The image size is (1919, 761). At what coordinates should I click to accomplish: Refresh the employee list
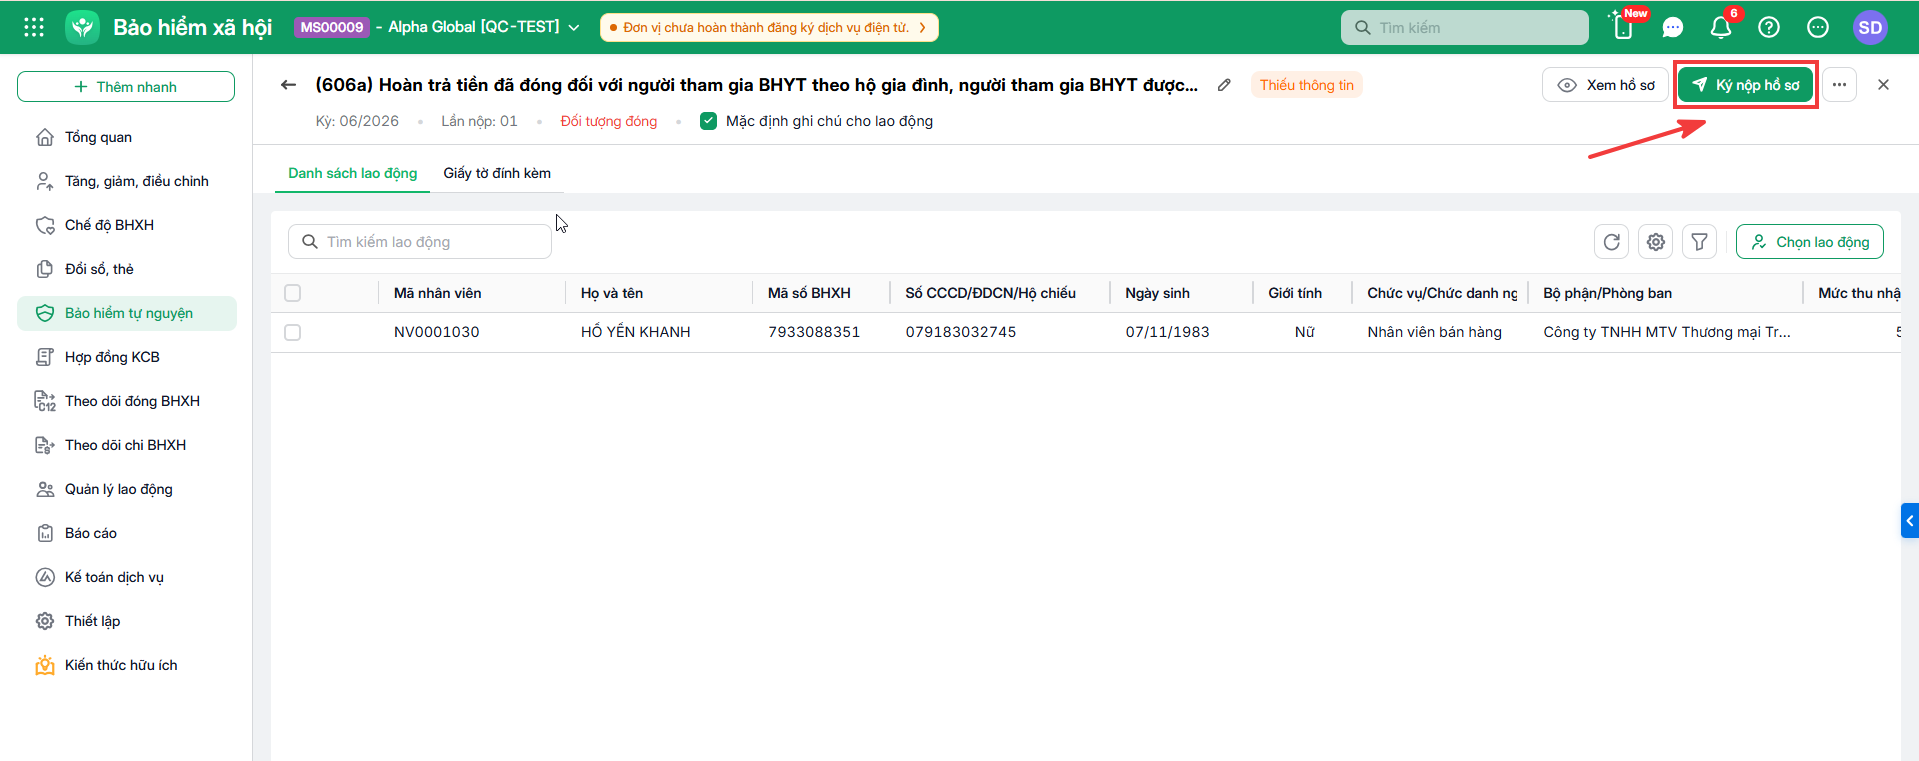[x=1611, y=242]
